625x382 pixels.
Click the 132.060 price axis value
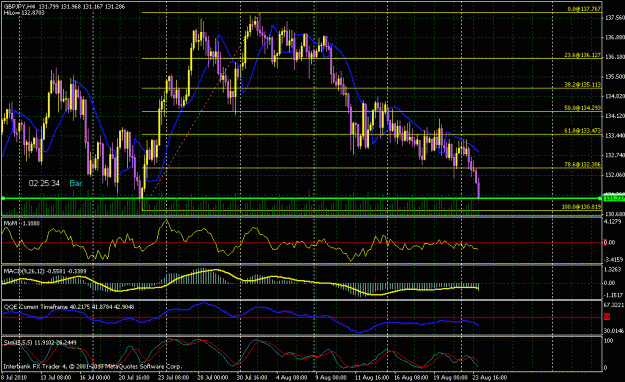(x=615, y=175)
